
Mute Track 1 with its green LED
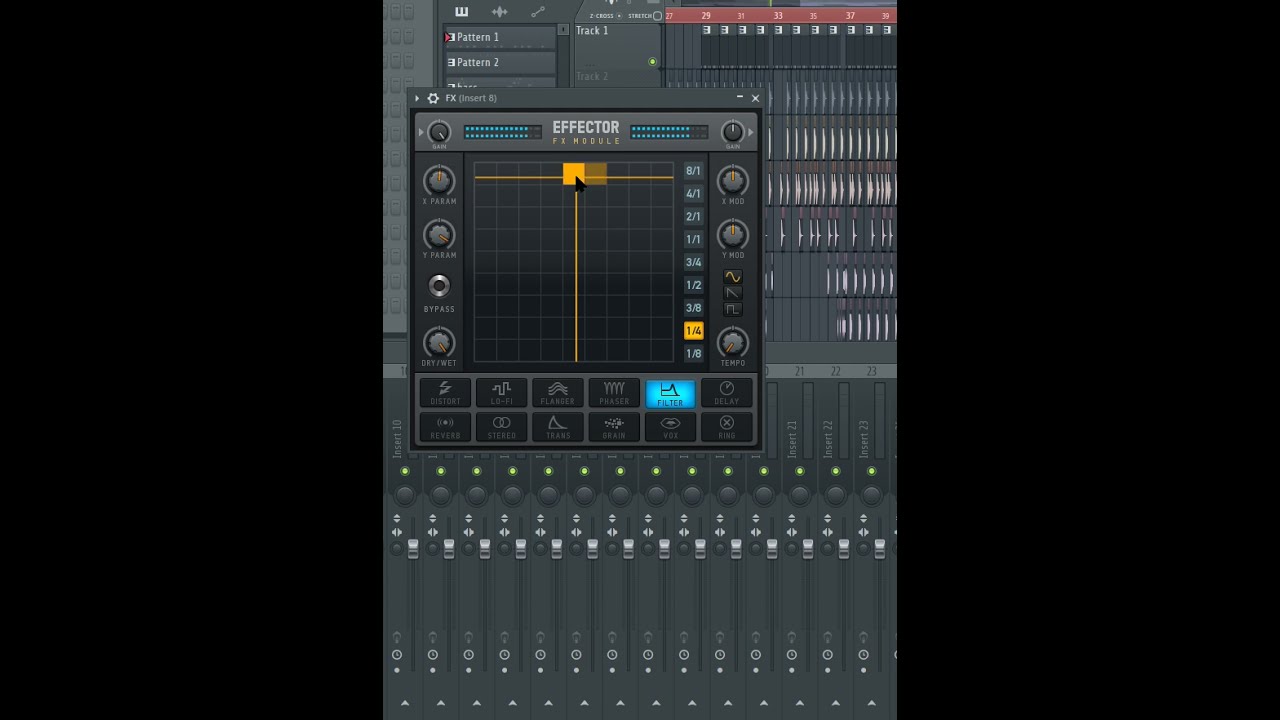pos(653,62)
